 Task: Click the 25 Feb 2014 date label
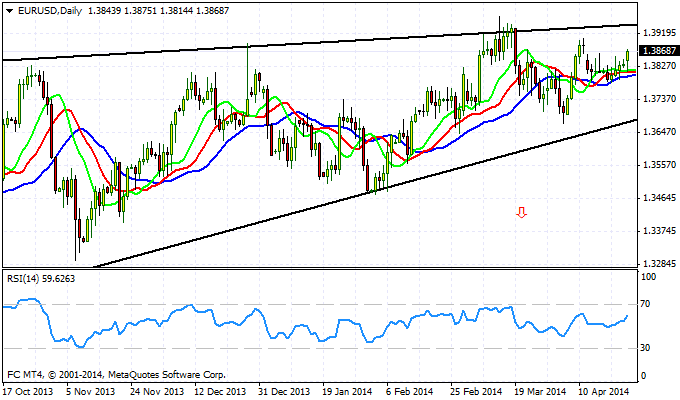(476, 391)
